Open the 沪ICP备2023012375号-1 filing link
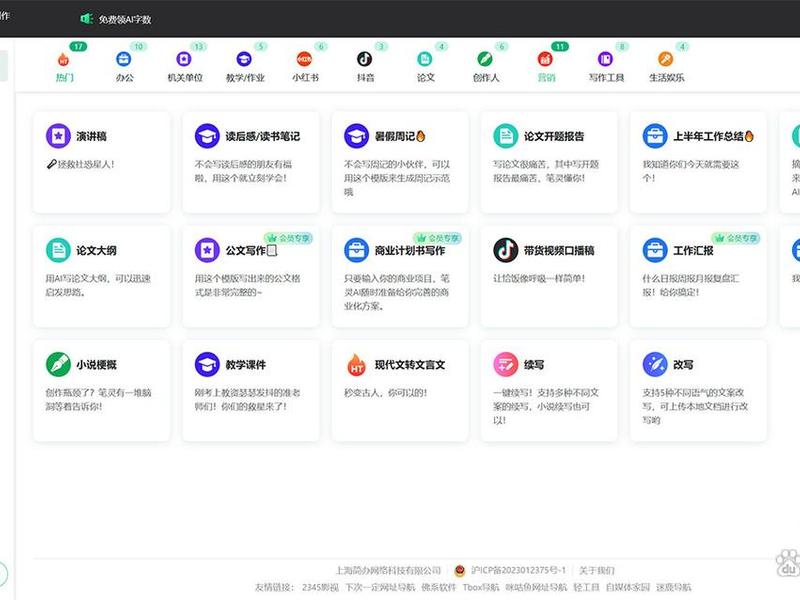 518,570
